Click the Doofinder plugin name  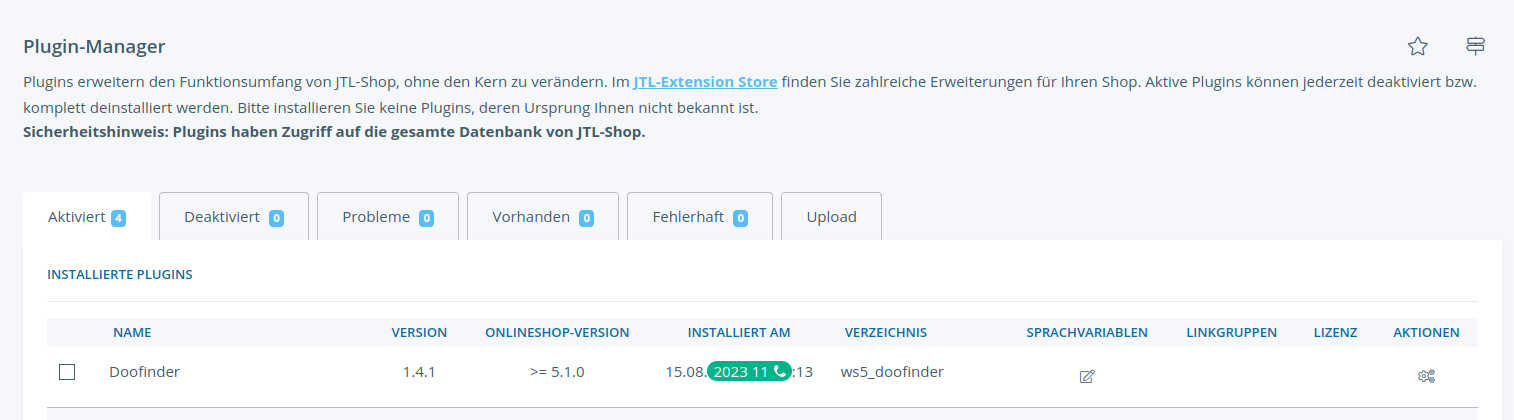click(x=144, y=372)
